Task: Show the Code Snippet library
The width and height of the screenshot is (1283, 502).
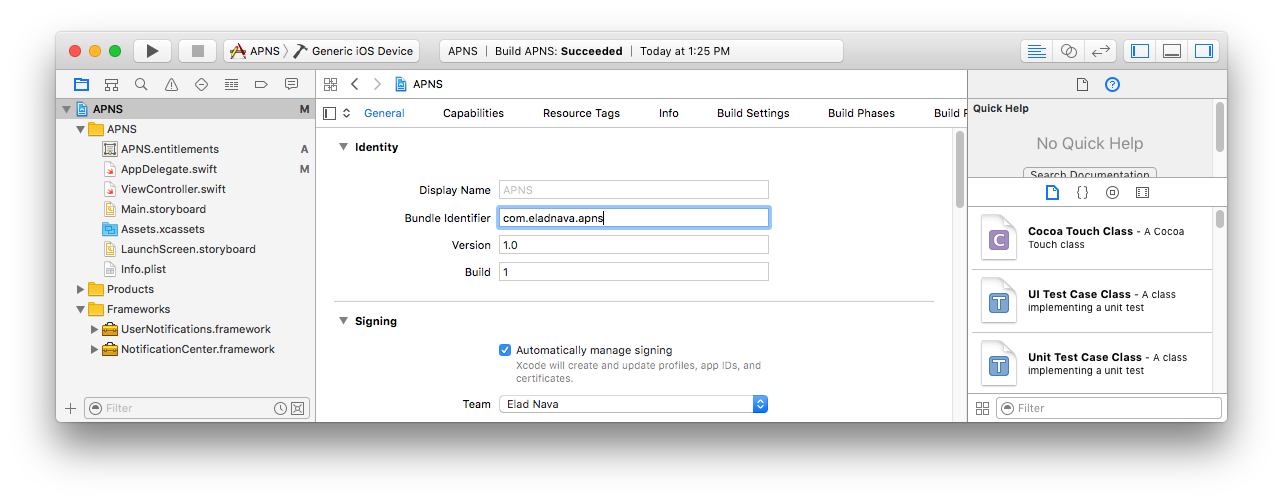Action: point(1082,192)
